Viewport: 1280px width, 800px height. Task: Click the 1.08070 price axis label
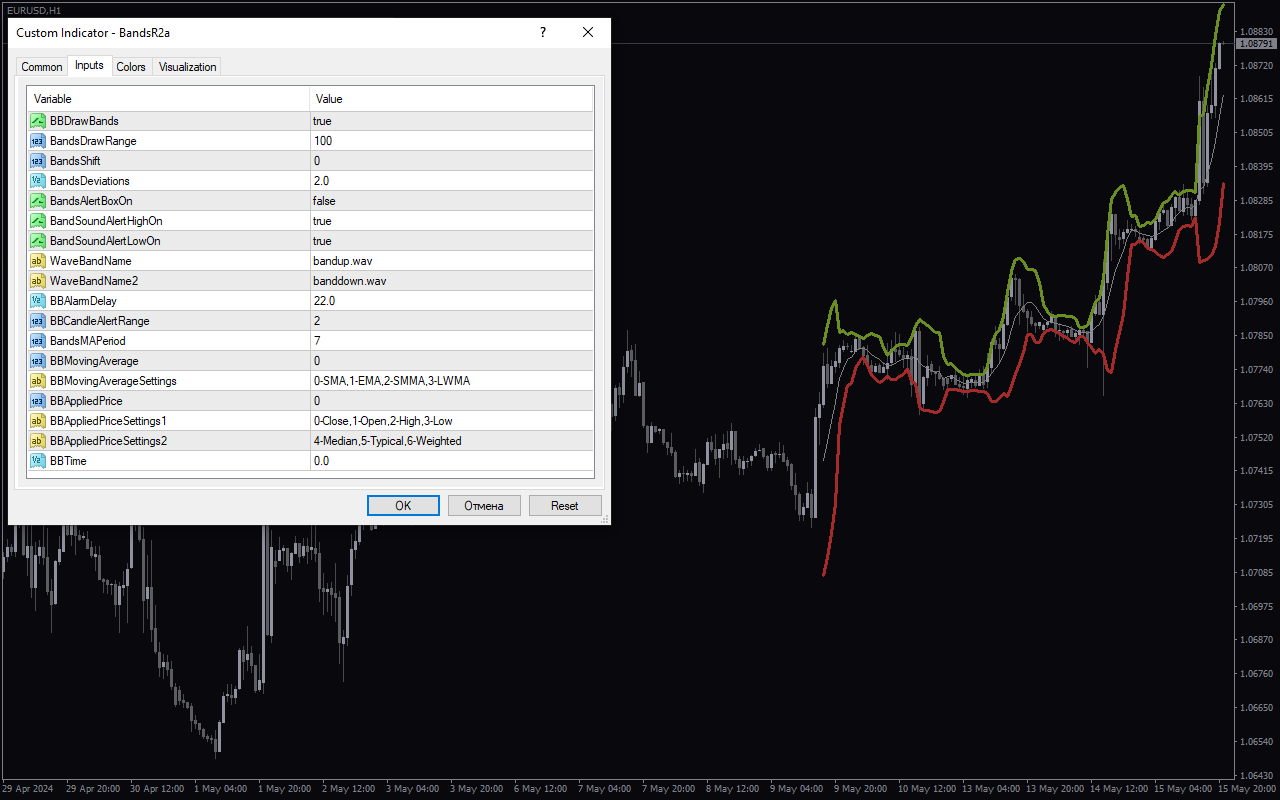(x=1256, y=268)
